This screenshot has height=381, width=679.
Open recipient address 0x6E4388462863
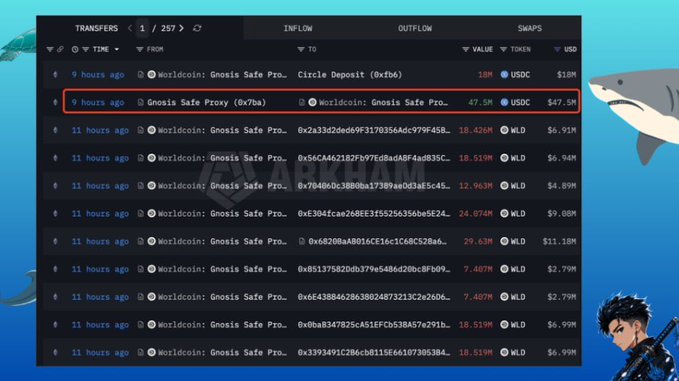click(374, 297)
